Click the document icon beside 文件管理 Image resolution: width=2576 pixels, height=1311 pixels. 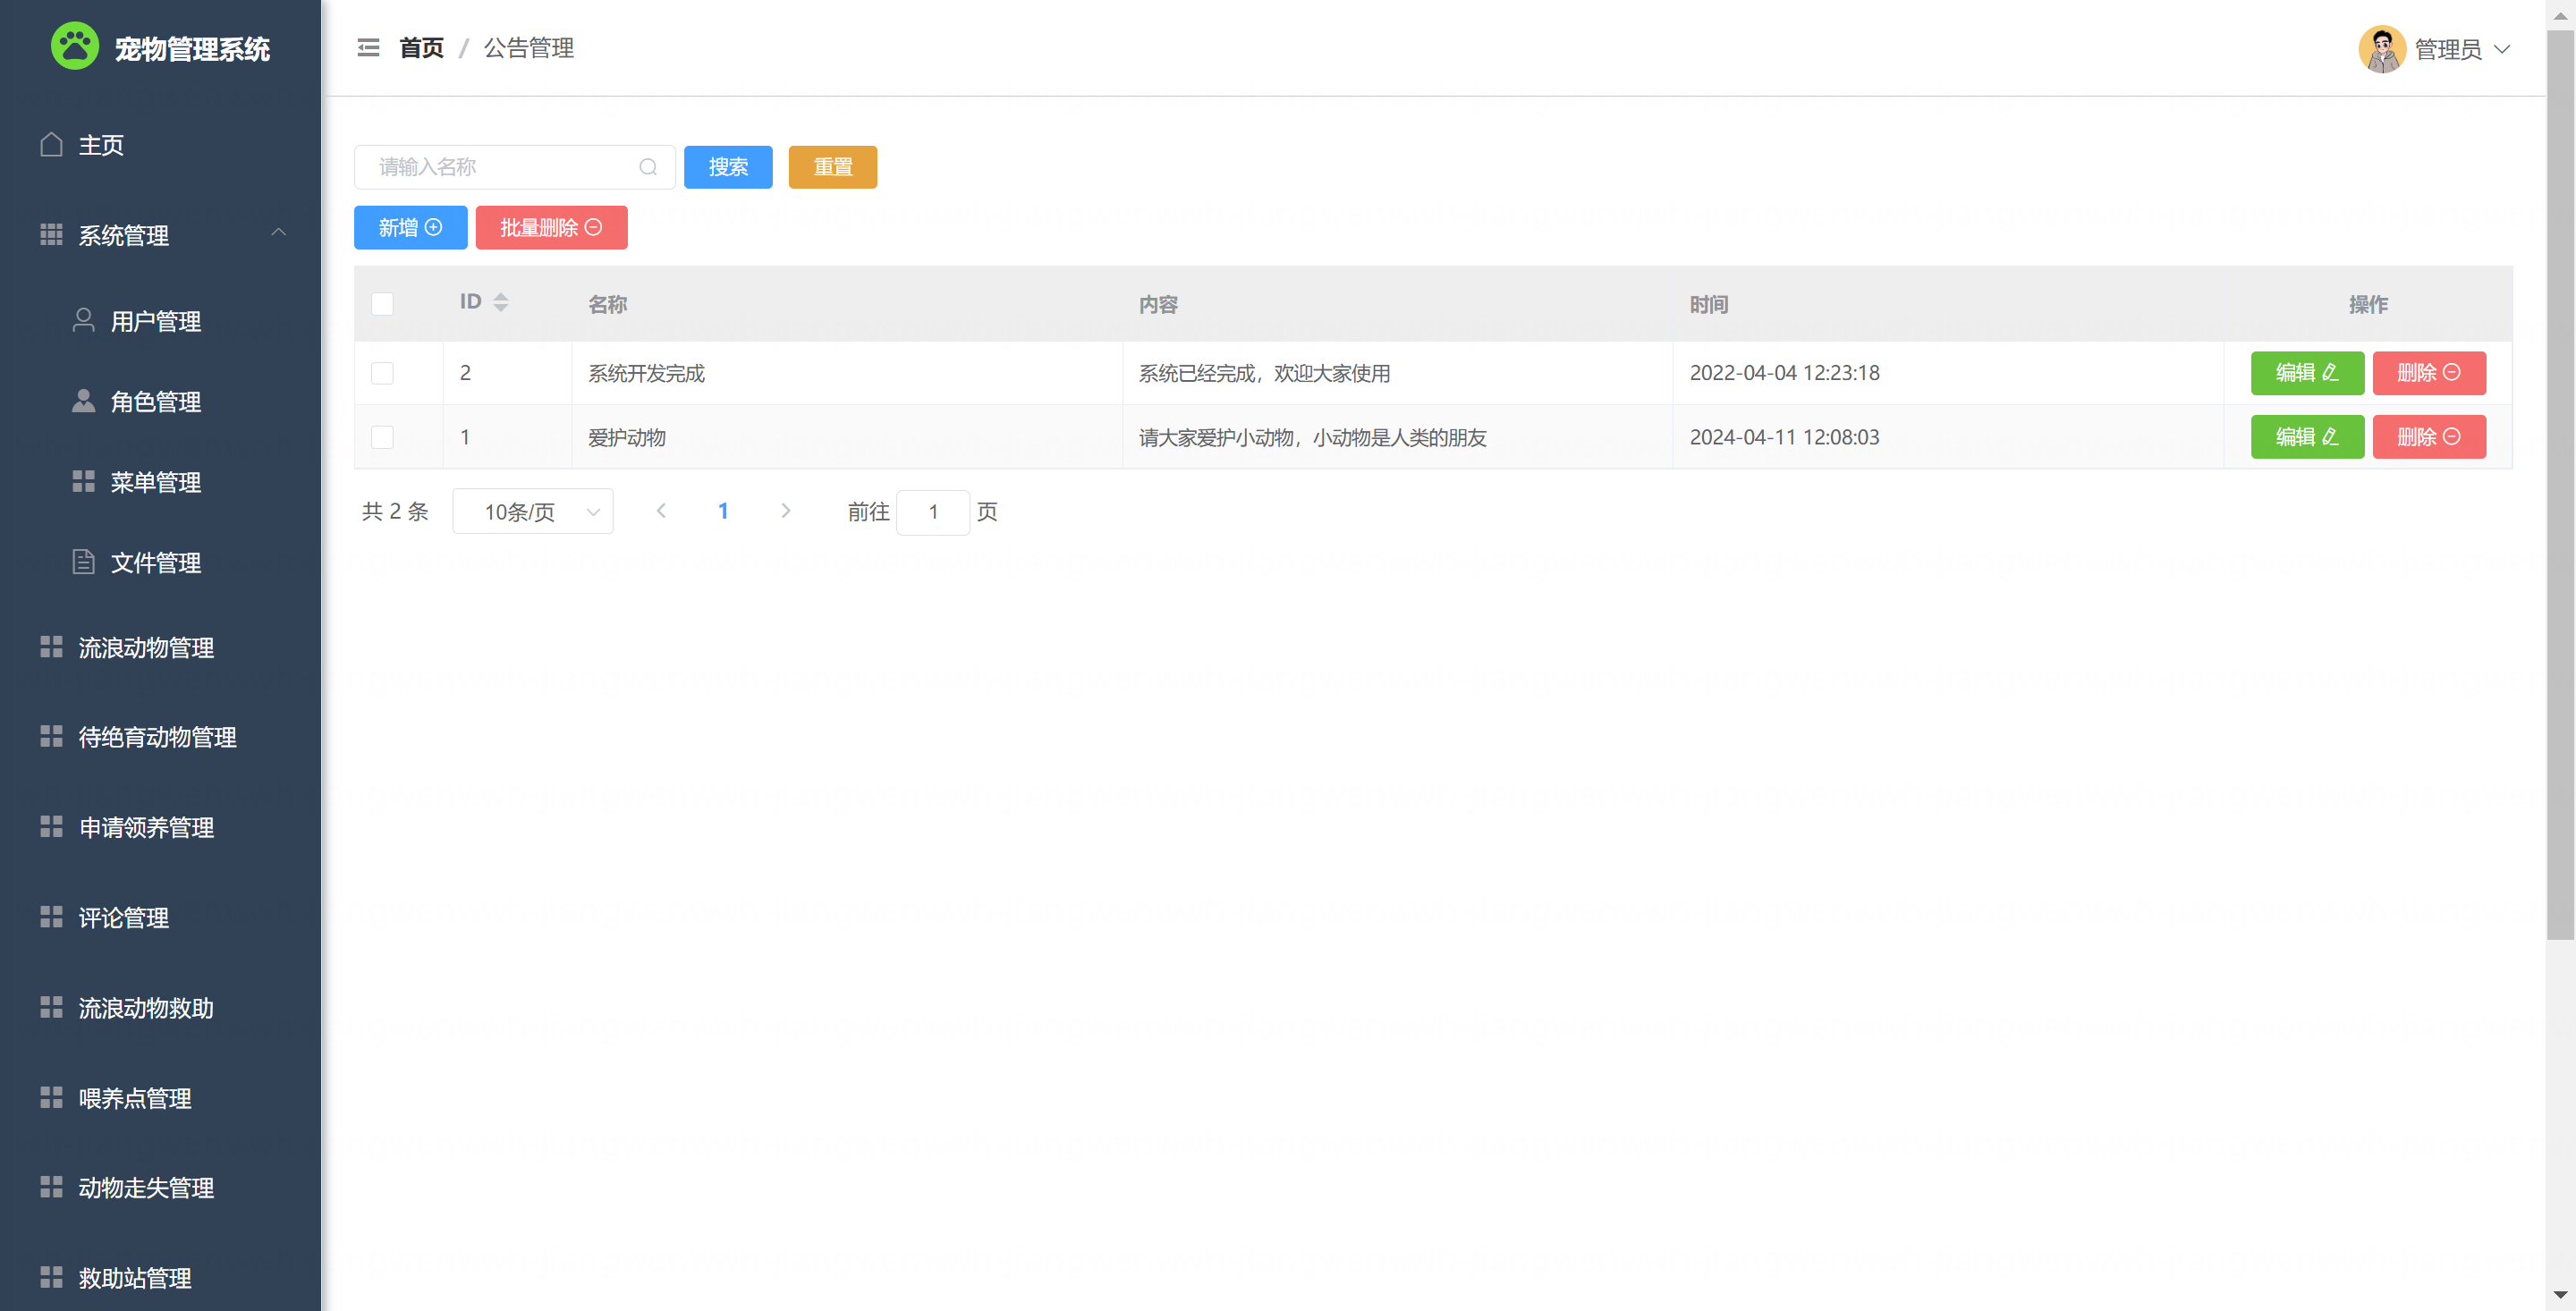(x=84, y=562)
